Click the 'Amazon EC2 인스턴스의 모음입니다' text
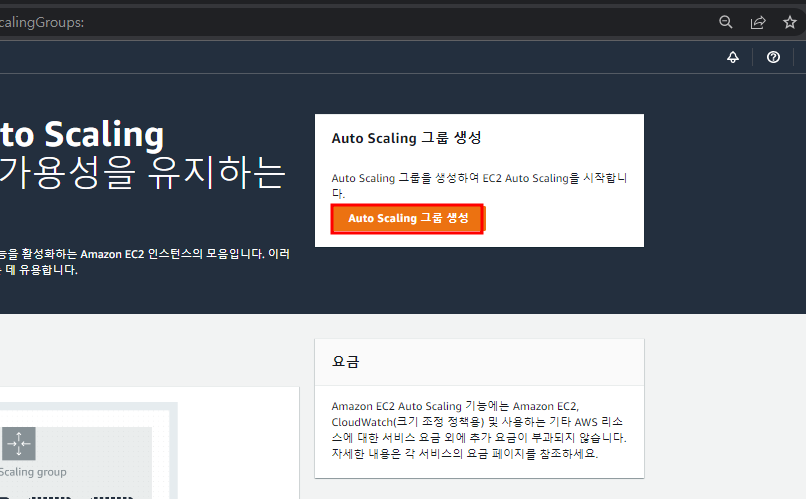Image resolution: width=806 pixels, height=499 pixels. click(173, 254)
